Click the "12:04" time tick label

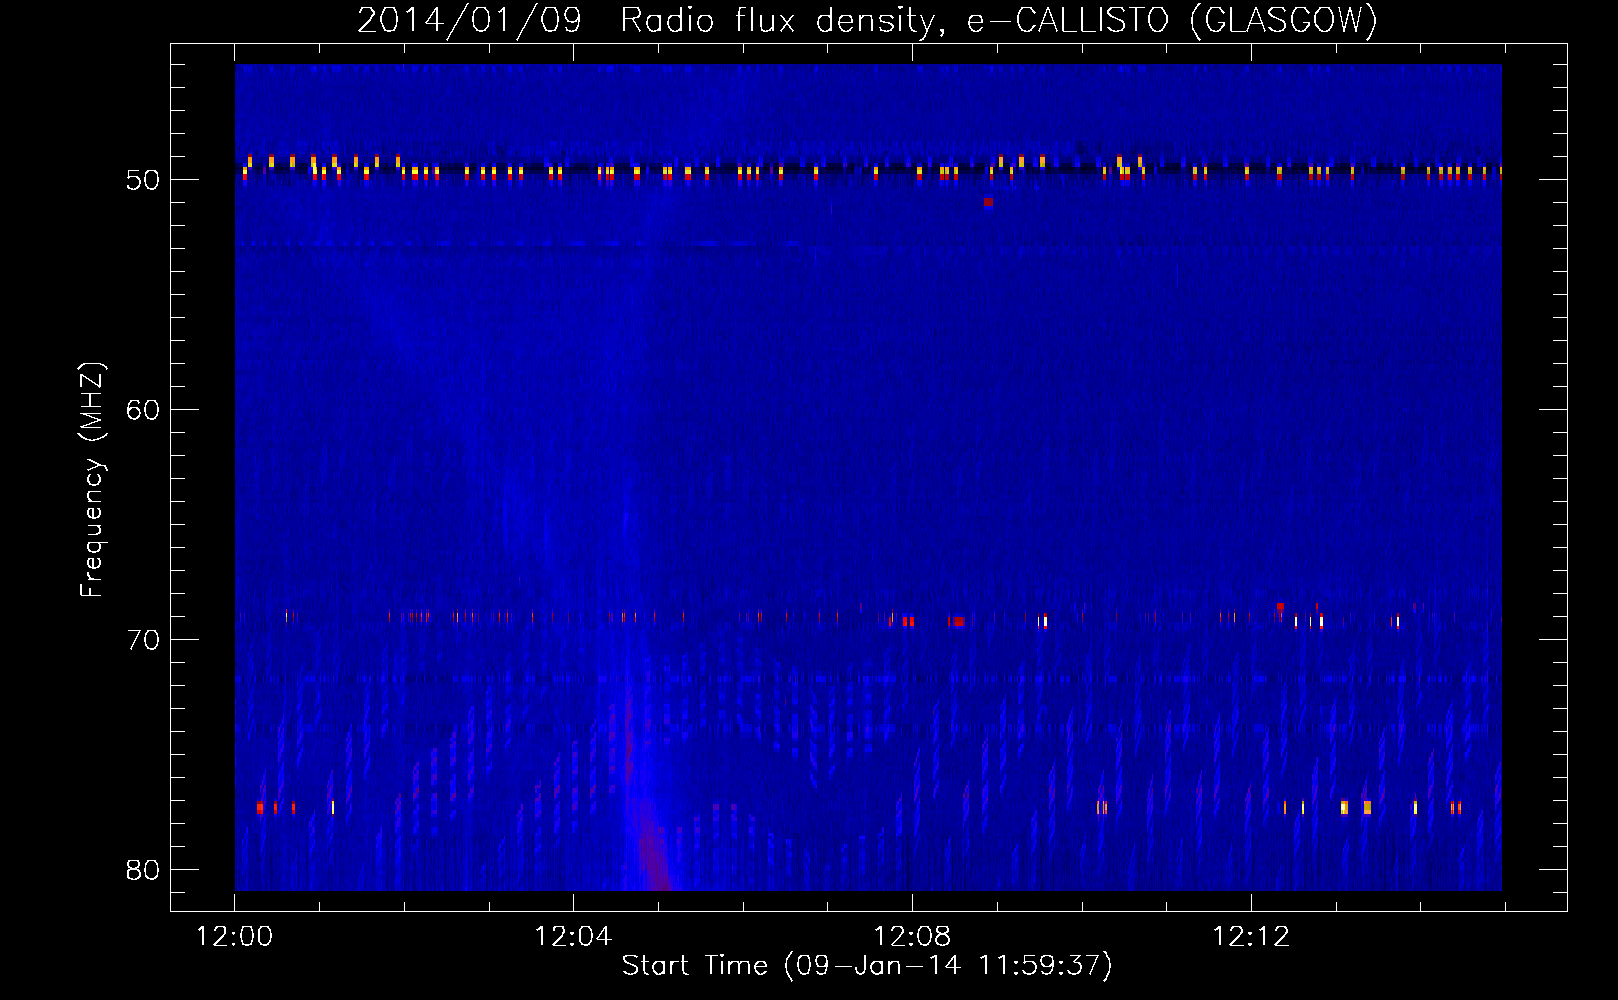(x=573, y=937)
